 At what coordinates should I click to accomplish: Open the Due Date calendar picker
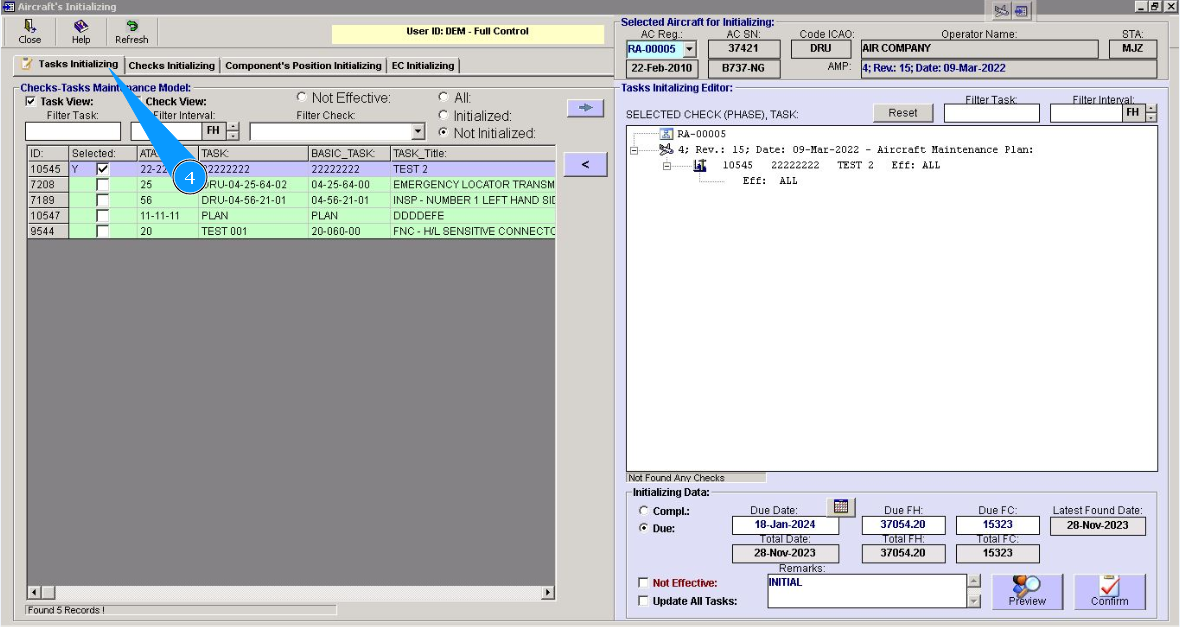tap(841, 507)
